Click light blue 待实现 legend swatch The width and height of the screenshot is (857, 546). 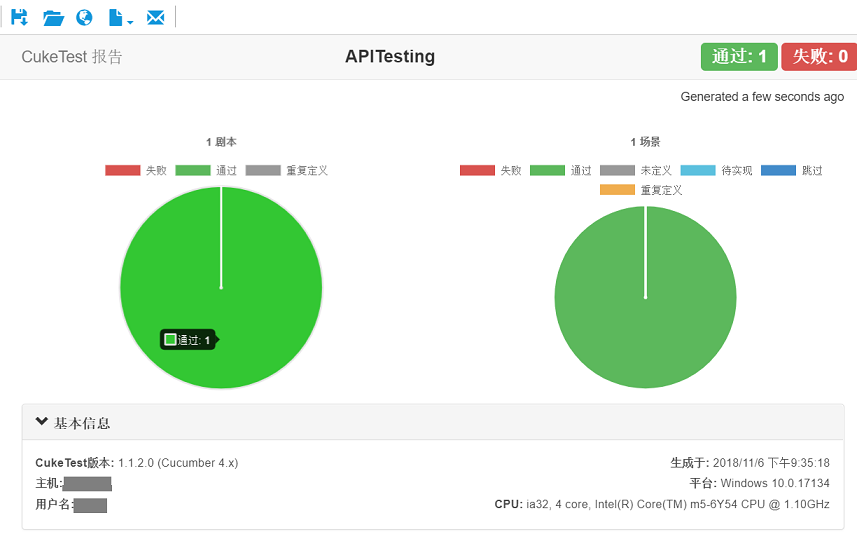click(698, 170)
